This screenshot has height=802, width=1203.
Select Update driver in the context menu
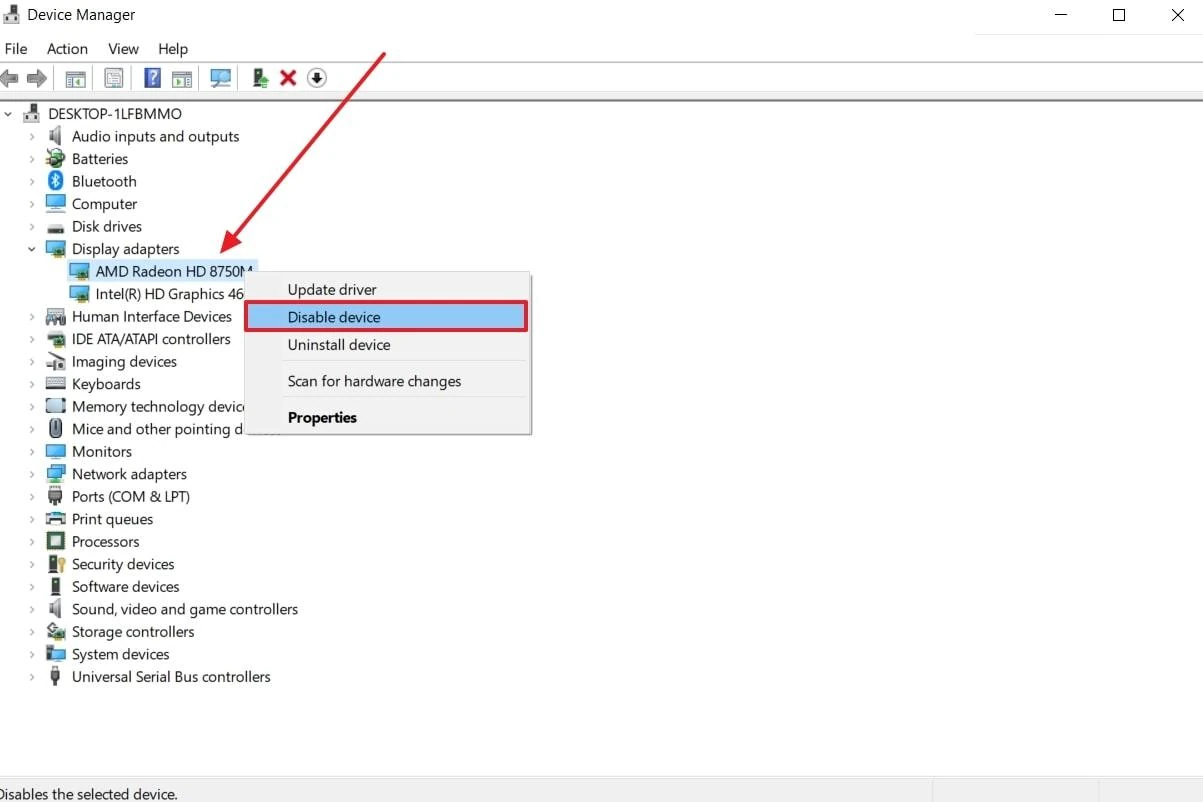[332, 290]
